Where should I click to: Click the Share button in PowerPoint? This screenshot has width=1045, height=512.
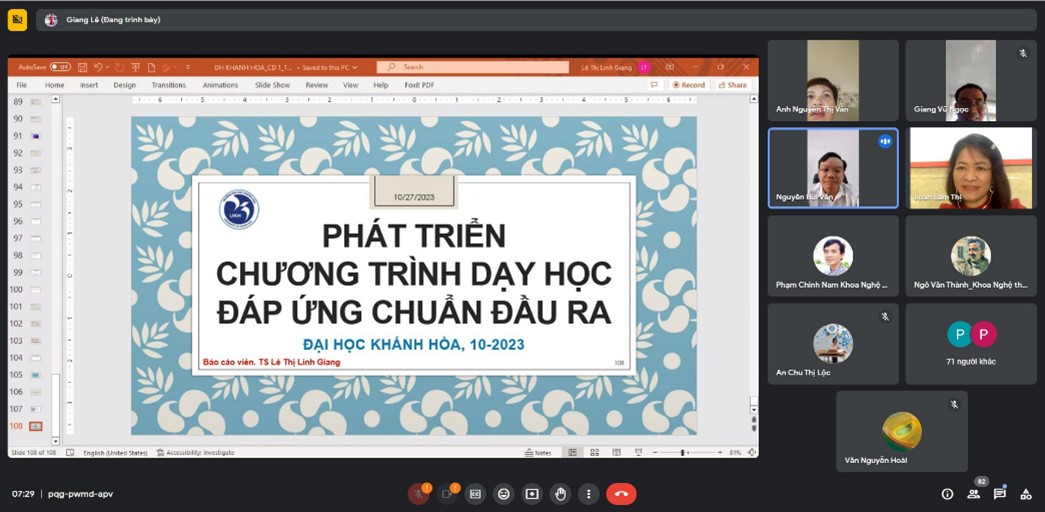[732, 85]
